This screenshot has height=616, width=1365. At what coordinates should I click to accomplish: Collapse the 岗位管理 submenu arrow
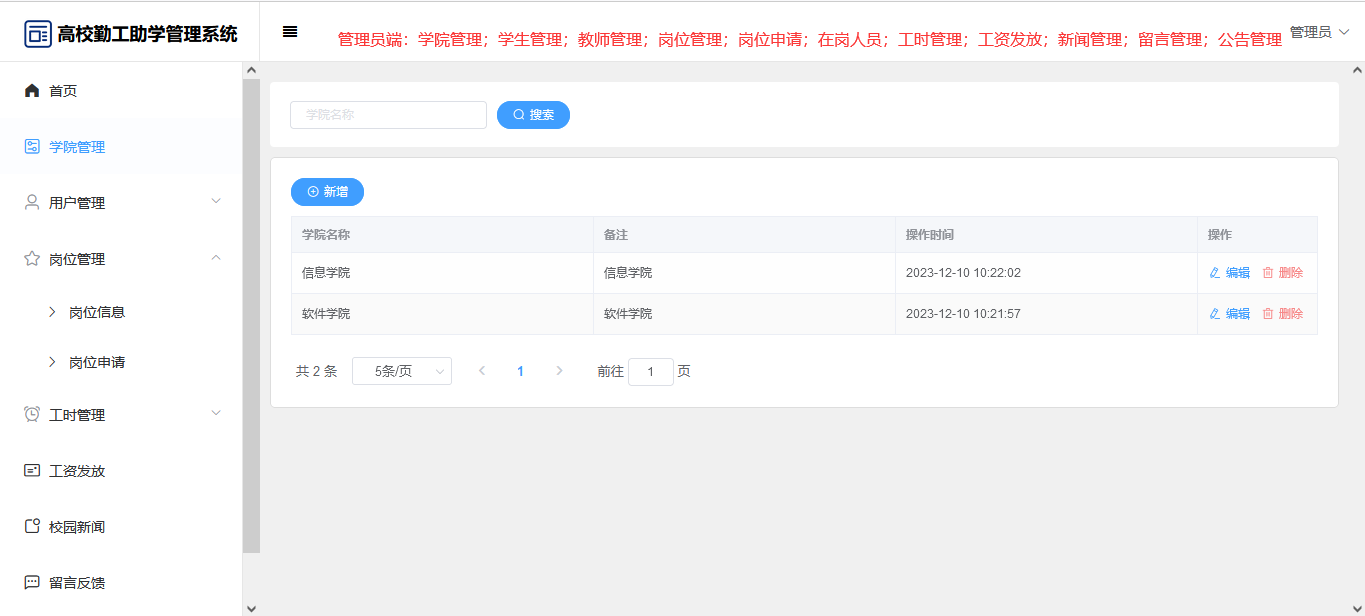pyautogui.click(x=216, y=258)
